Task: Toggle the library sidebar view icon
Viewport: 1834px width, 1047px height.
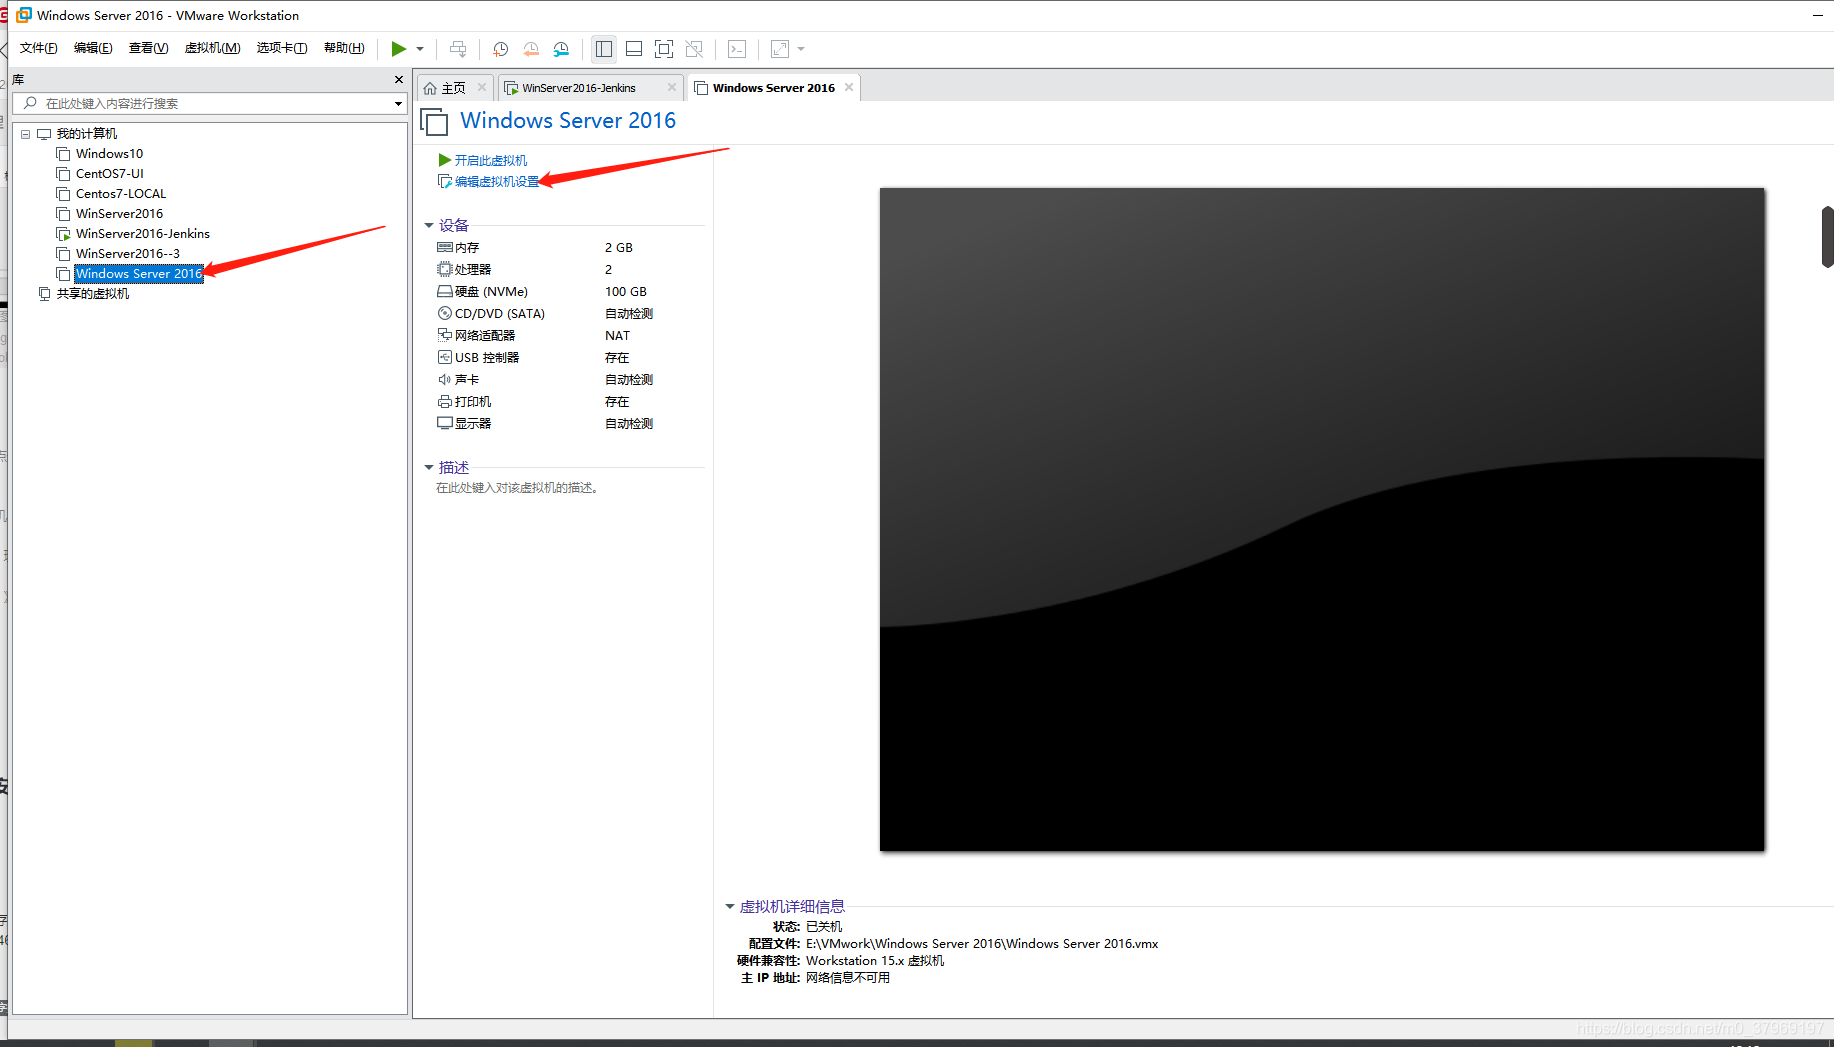Action: coord(604,49)
